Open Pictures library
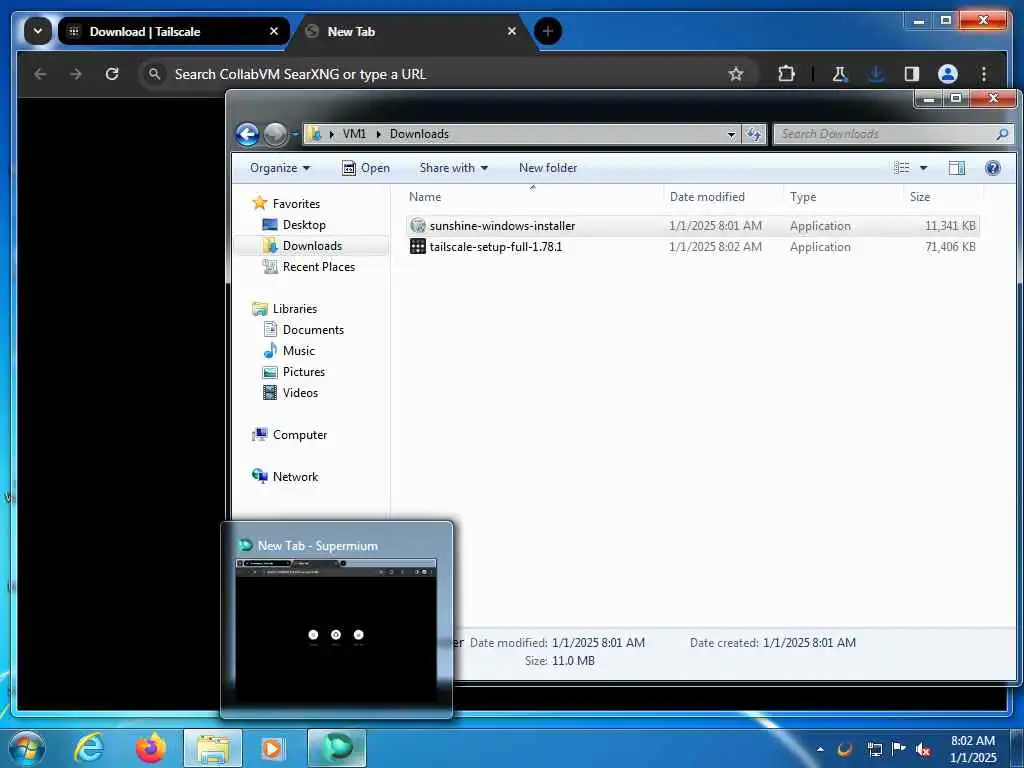 click(294, 372)
